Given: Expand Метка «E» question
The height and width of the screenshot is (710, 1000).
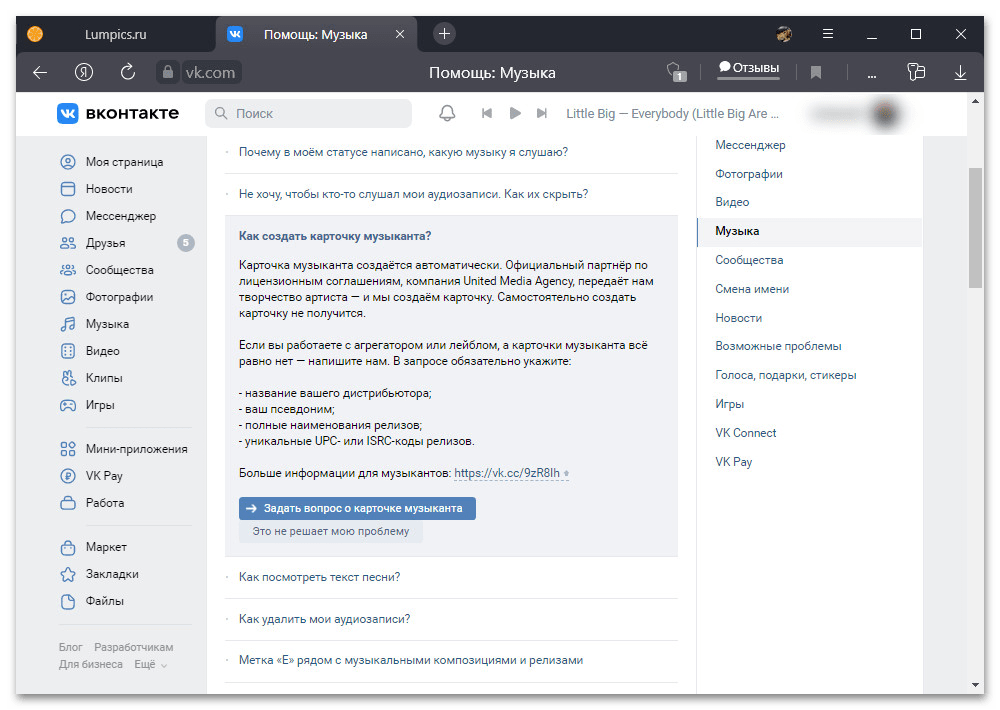Looking at the screenshot, I should point(411,660).
